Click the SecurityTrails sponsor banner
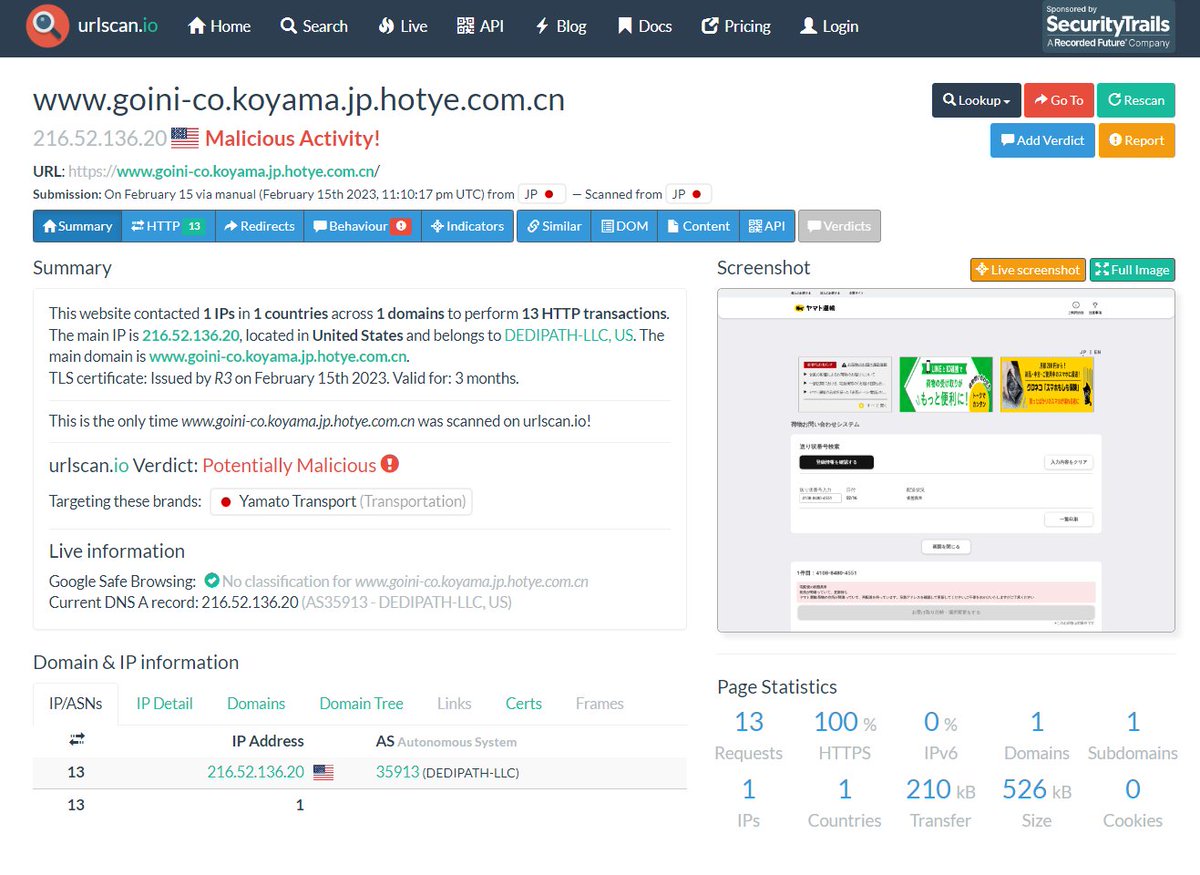Image resolution: width=1200 pixels, height=875 pixels. coord(1107,27)
